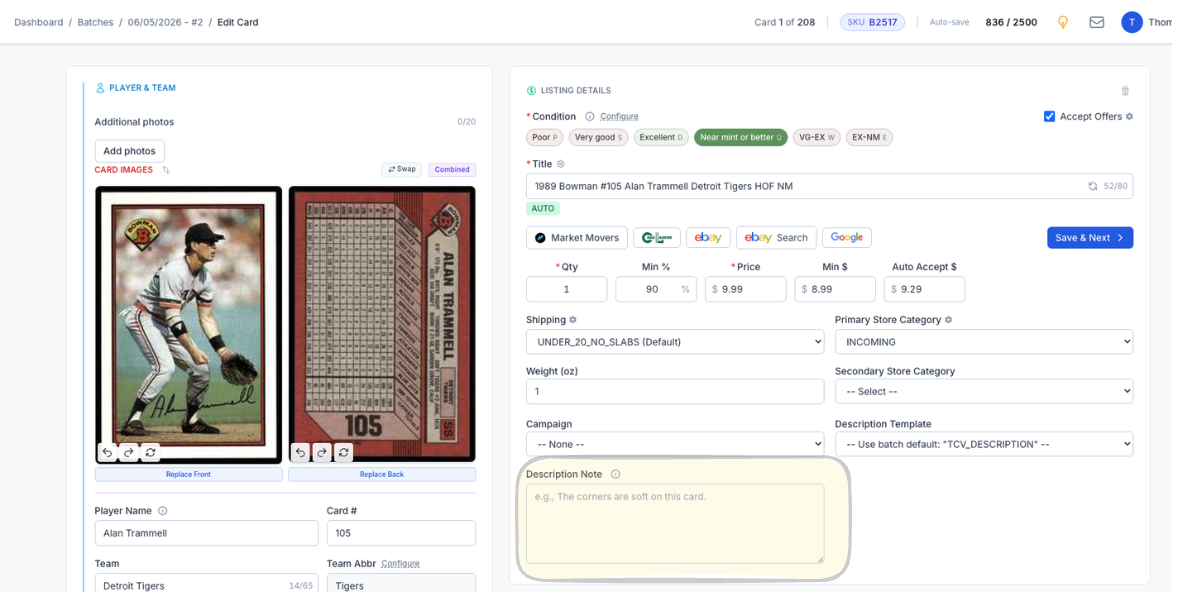Select the EX-NM condition chip
Image resolution: width=1198 pixels, height=610 pixels.
[x=869, y=138]
